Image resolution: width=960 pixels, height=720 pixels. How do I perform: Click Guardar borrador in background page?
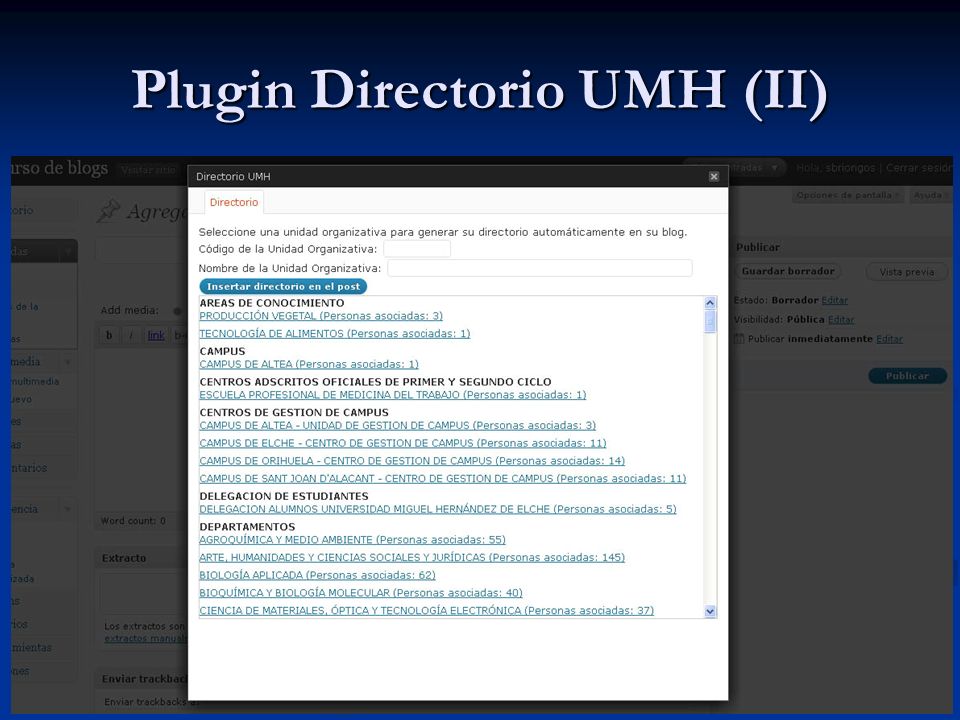788,271
